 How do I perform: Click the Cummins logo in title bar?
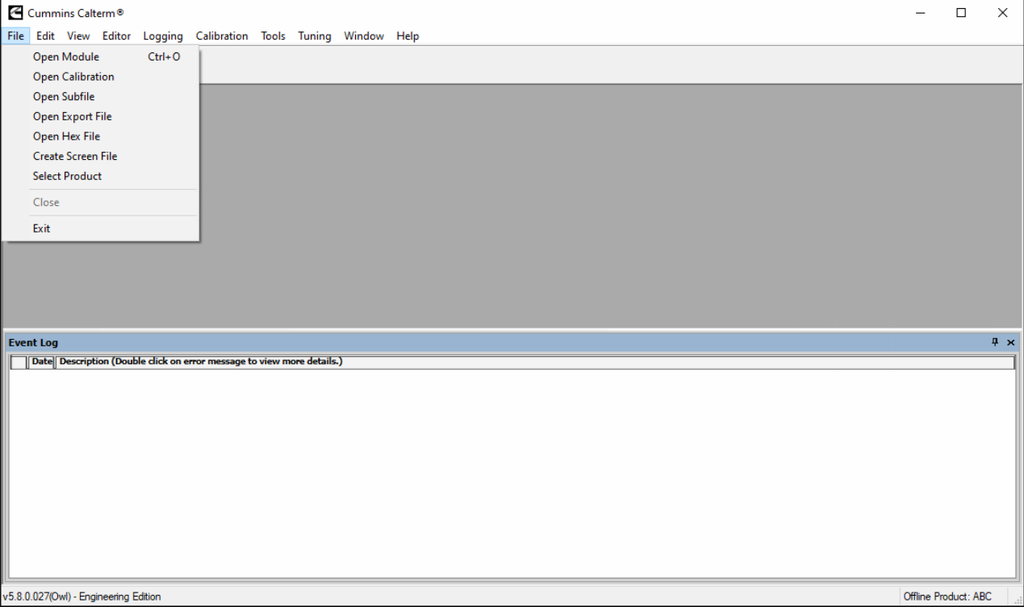pyautogui.click(x=15, y=13)
